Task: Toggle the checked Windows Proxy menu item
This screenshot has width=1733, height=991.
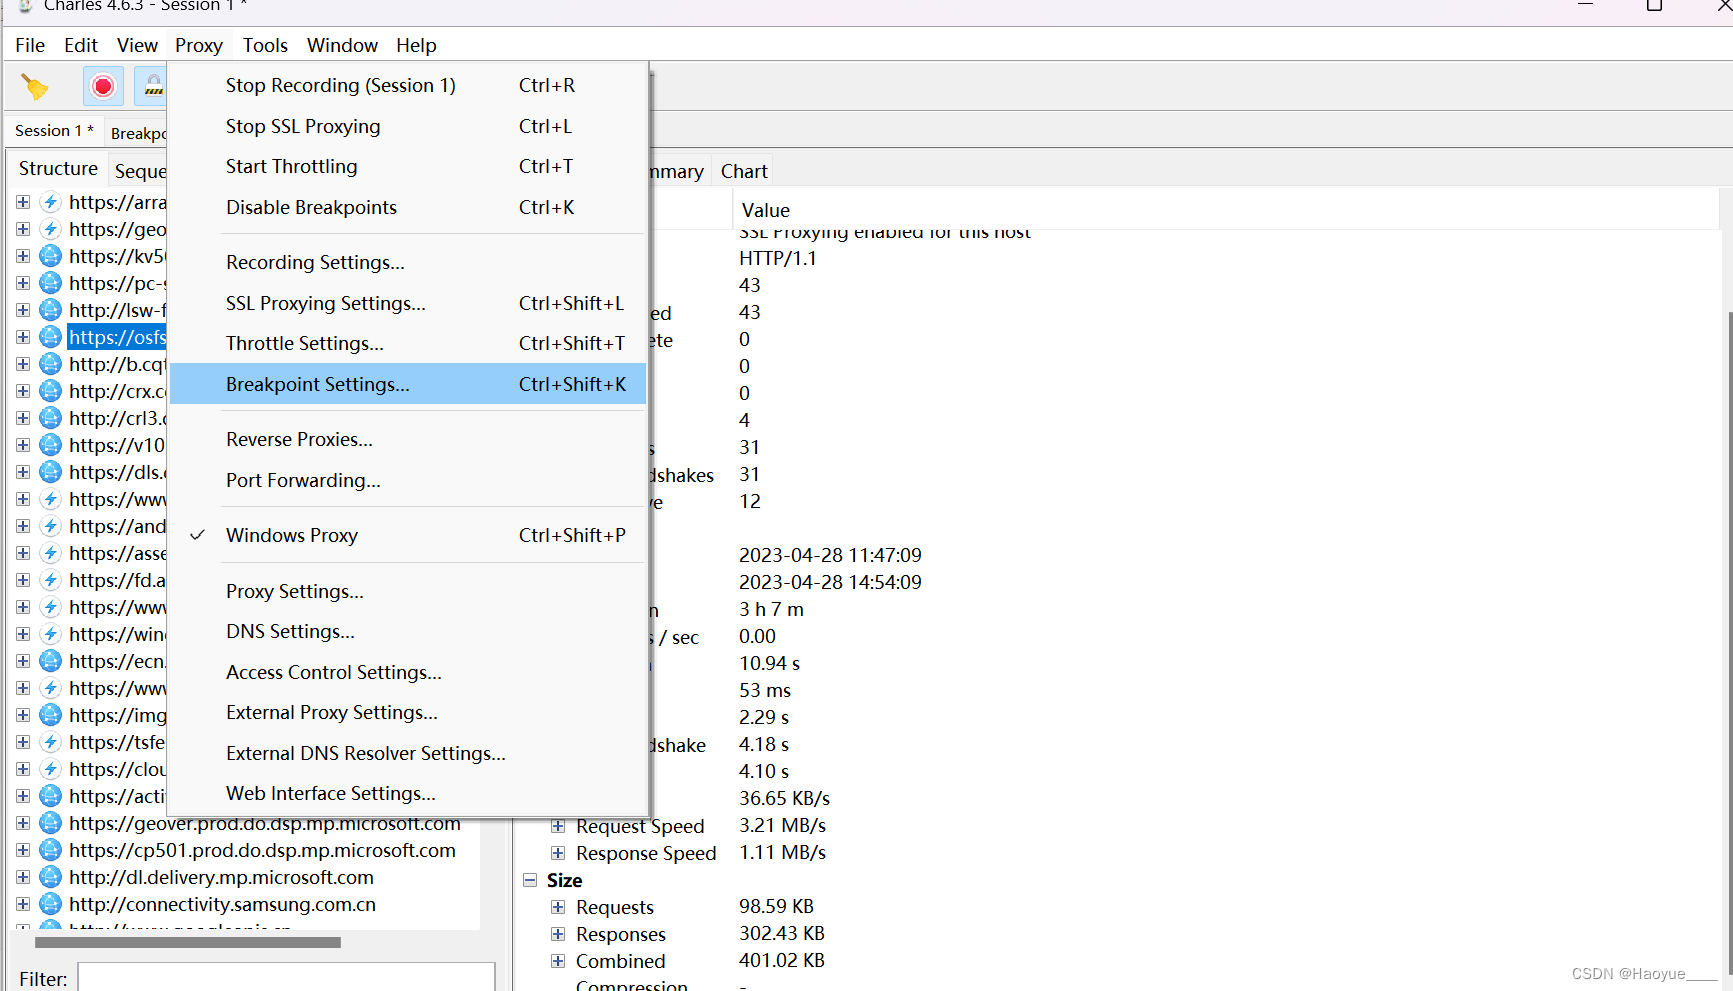Action: (x=408, y=535)
